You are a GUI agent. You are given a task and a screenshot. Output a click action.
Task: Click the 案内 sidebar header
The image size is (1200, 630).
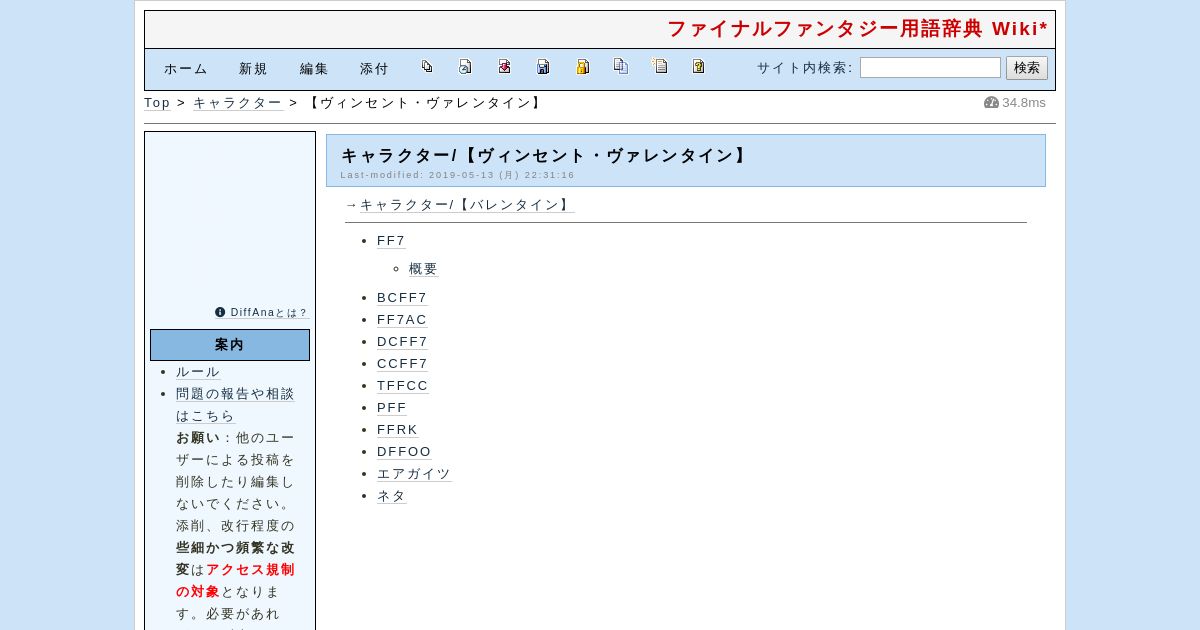[230, 345]
